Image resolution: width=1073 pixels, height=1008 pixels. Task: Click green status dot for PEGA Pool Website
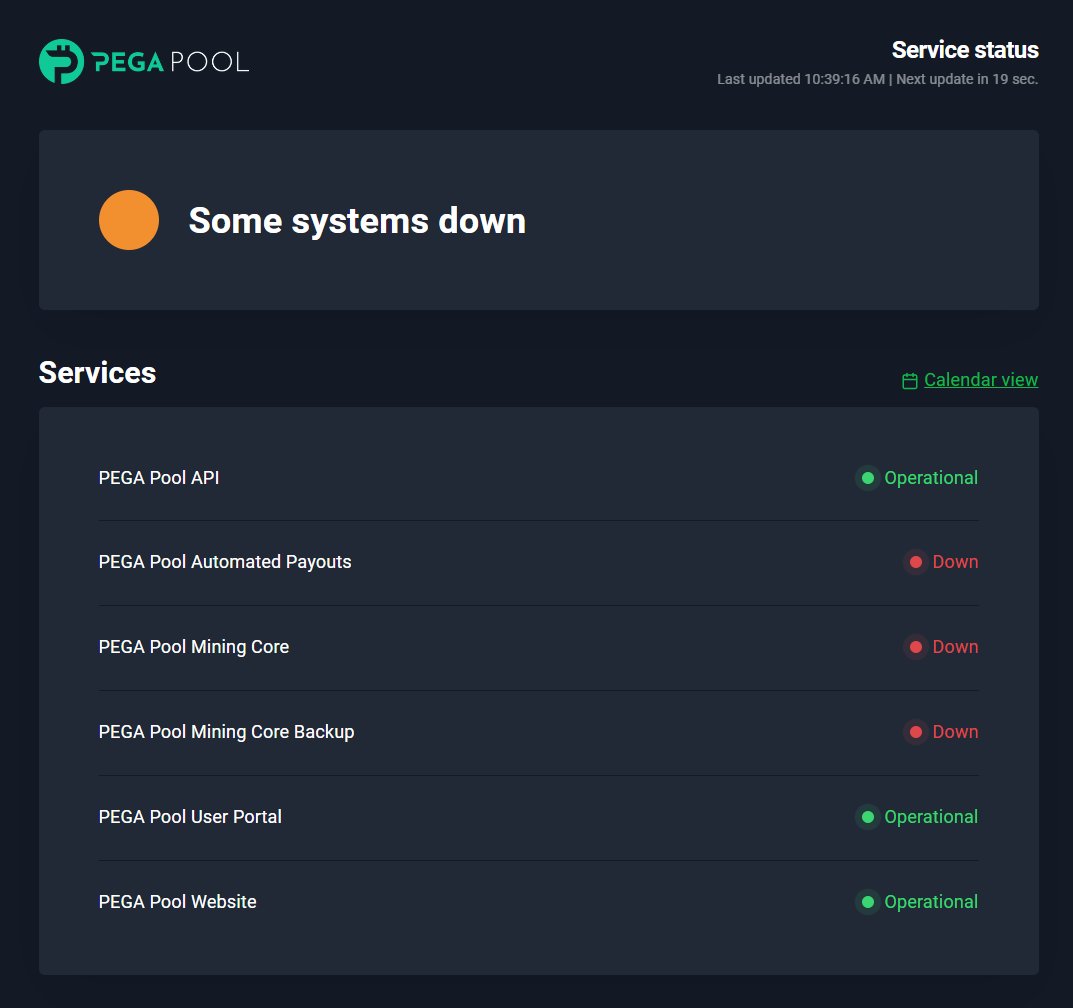click(x=868, y=902)
